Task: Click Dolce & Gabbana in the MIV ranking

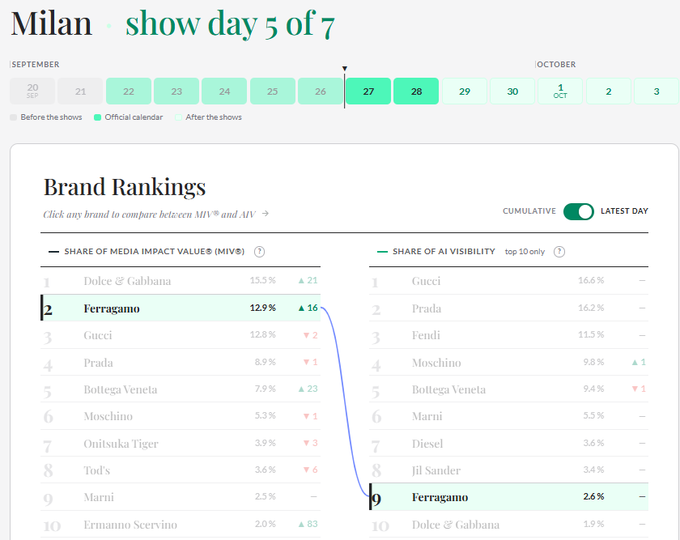Action: pos(180,281)
